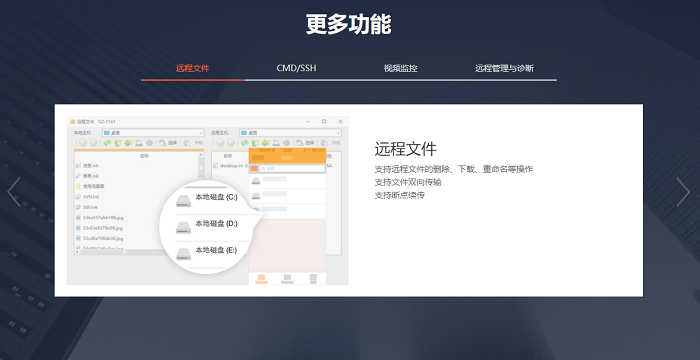700x360 pixels.
Task: Close the embedded 远程文件 window with X
Action: pyautogui.click(x=340, y=121)
